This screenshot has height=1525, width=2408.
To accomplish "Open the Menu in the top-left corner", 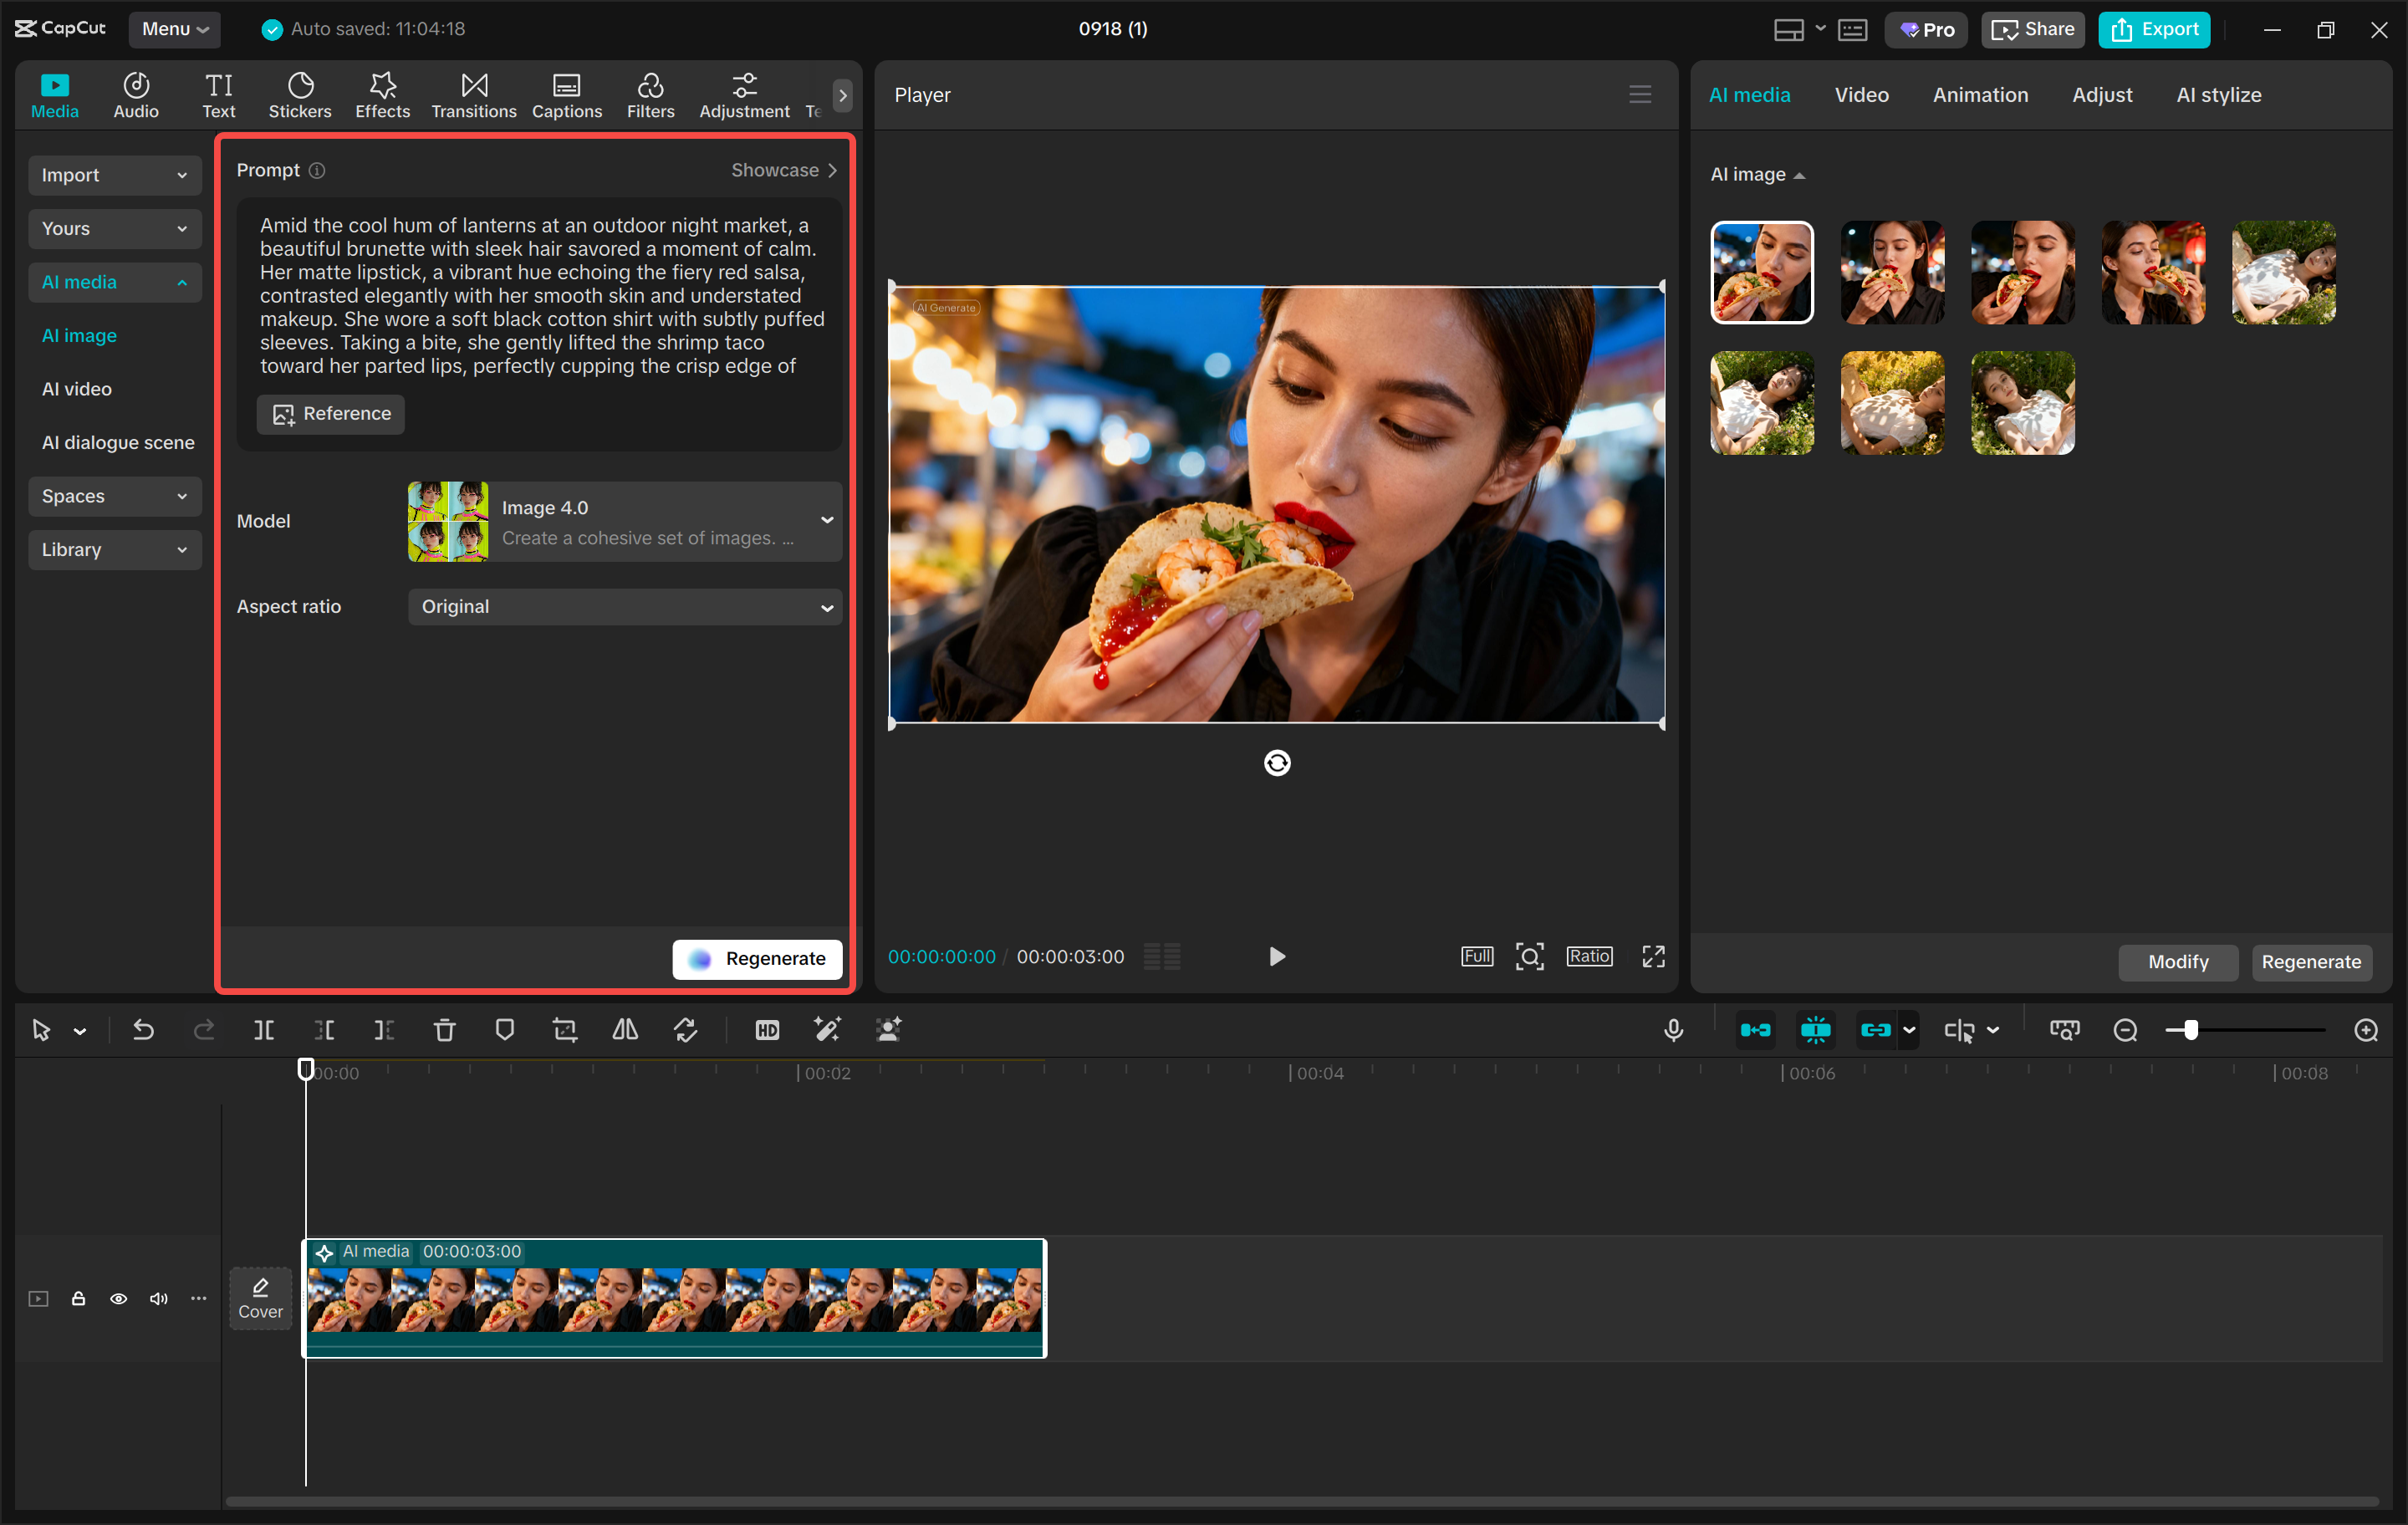I will [174, 29].
